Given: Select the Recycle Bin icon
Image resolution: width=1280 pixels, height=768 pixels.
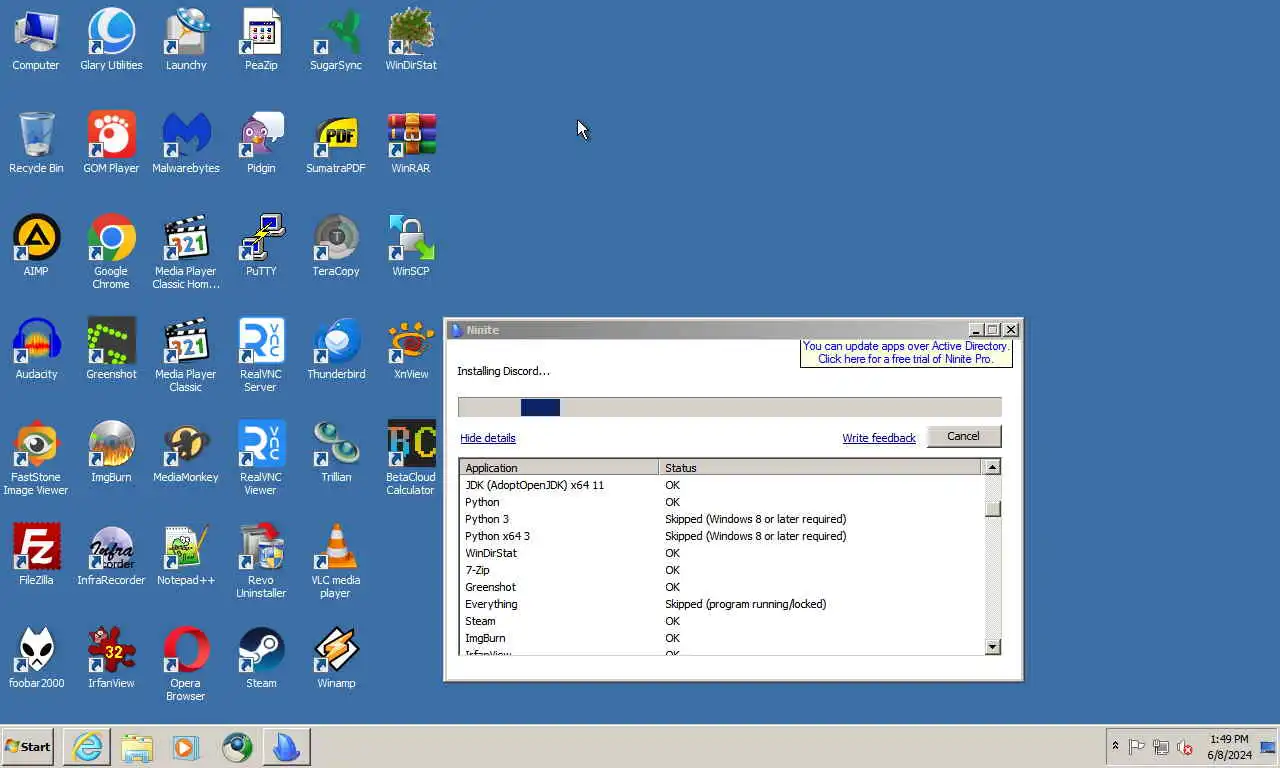Looking at the screenshot, I should [x=36, y=143].
